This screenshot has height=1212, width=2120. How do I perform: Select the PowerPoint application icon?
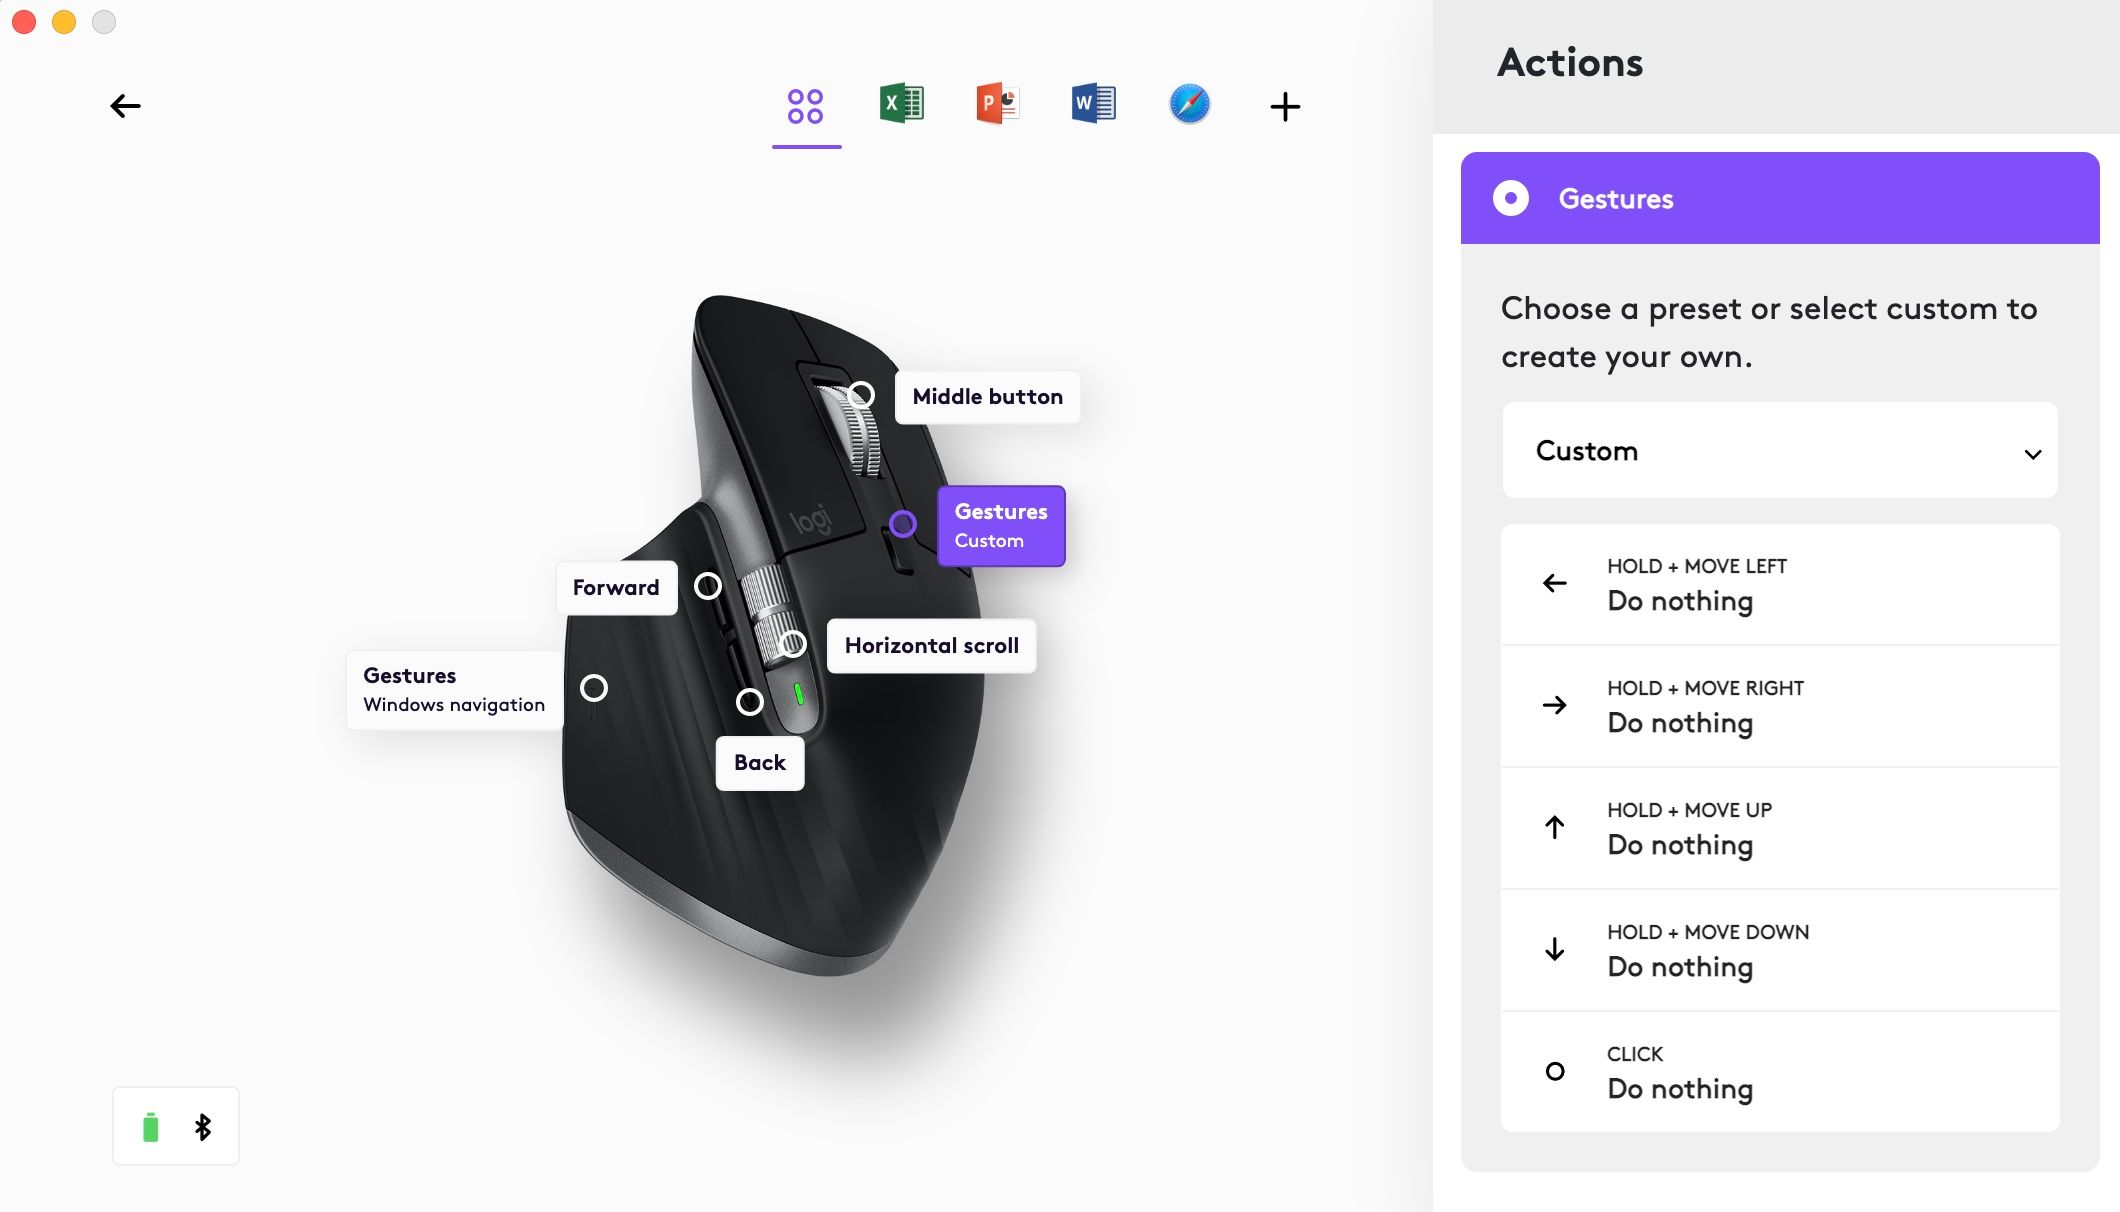point(997,103)
